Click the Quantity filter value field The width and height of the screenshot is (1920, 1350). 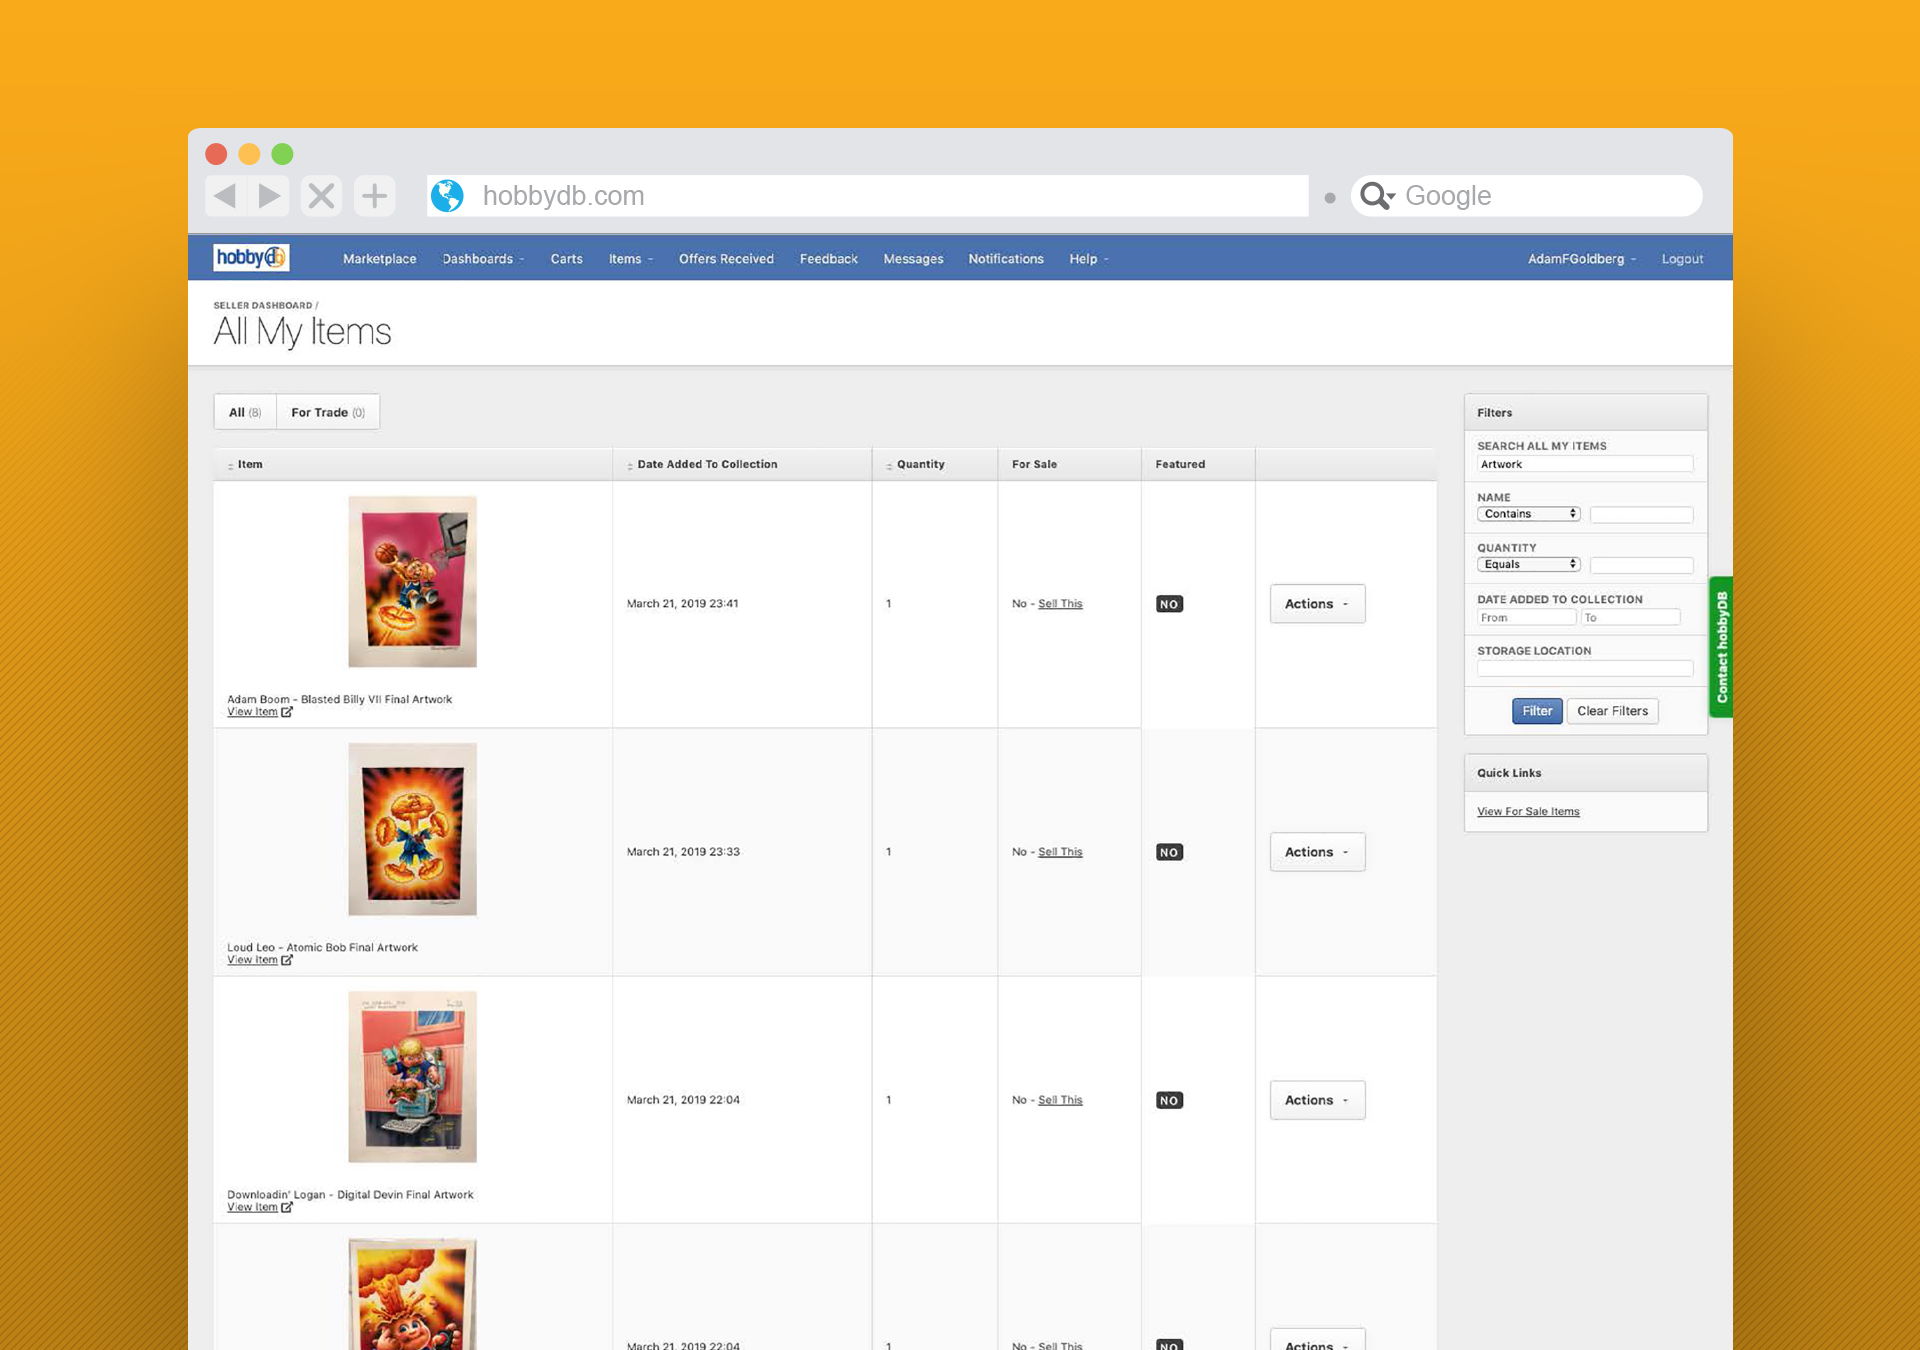(1641, 565)
